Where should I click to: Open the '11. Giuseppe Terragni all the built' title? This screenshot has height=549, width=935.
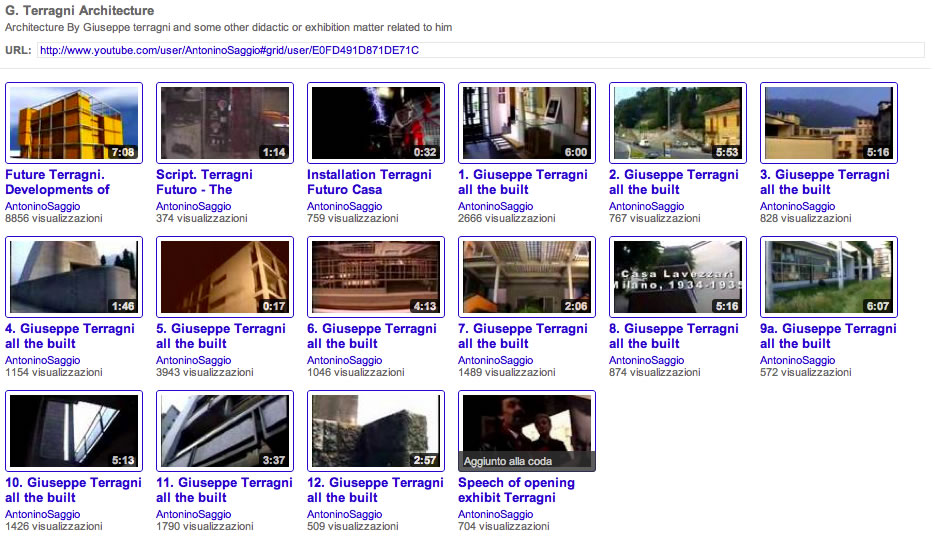point(224,490)
